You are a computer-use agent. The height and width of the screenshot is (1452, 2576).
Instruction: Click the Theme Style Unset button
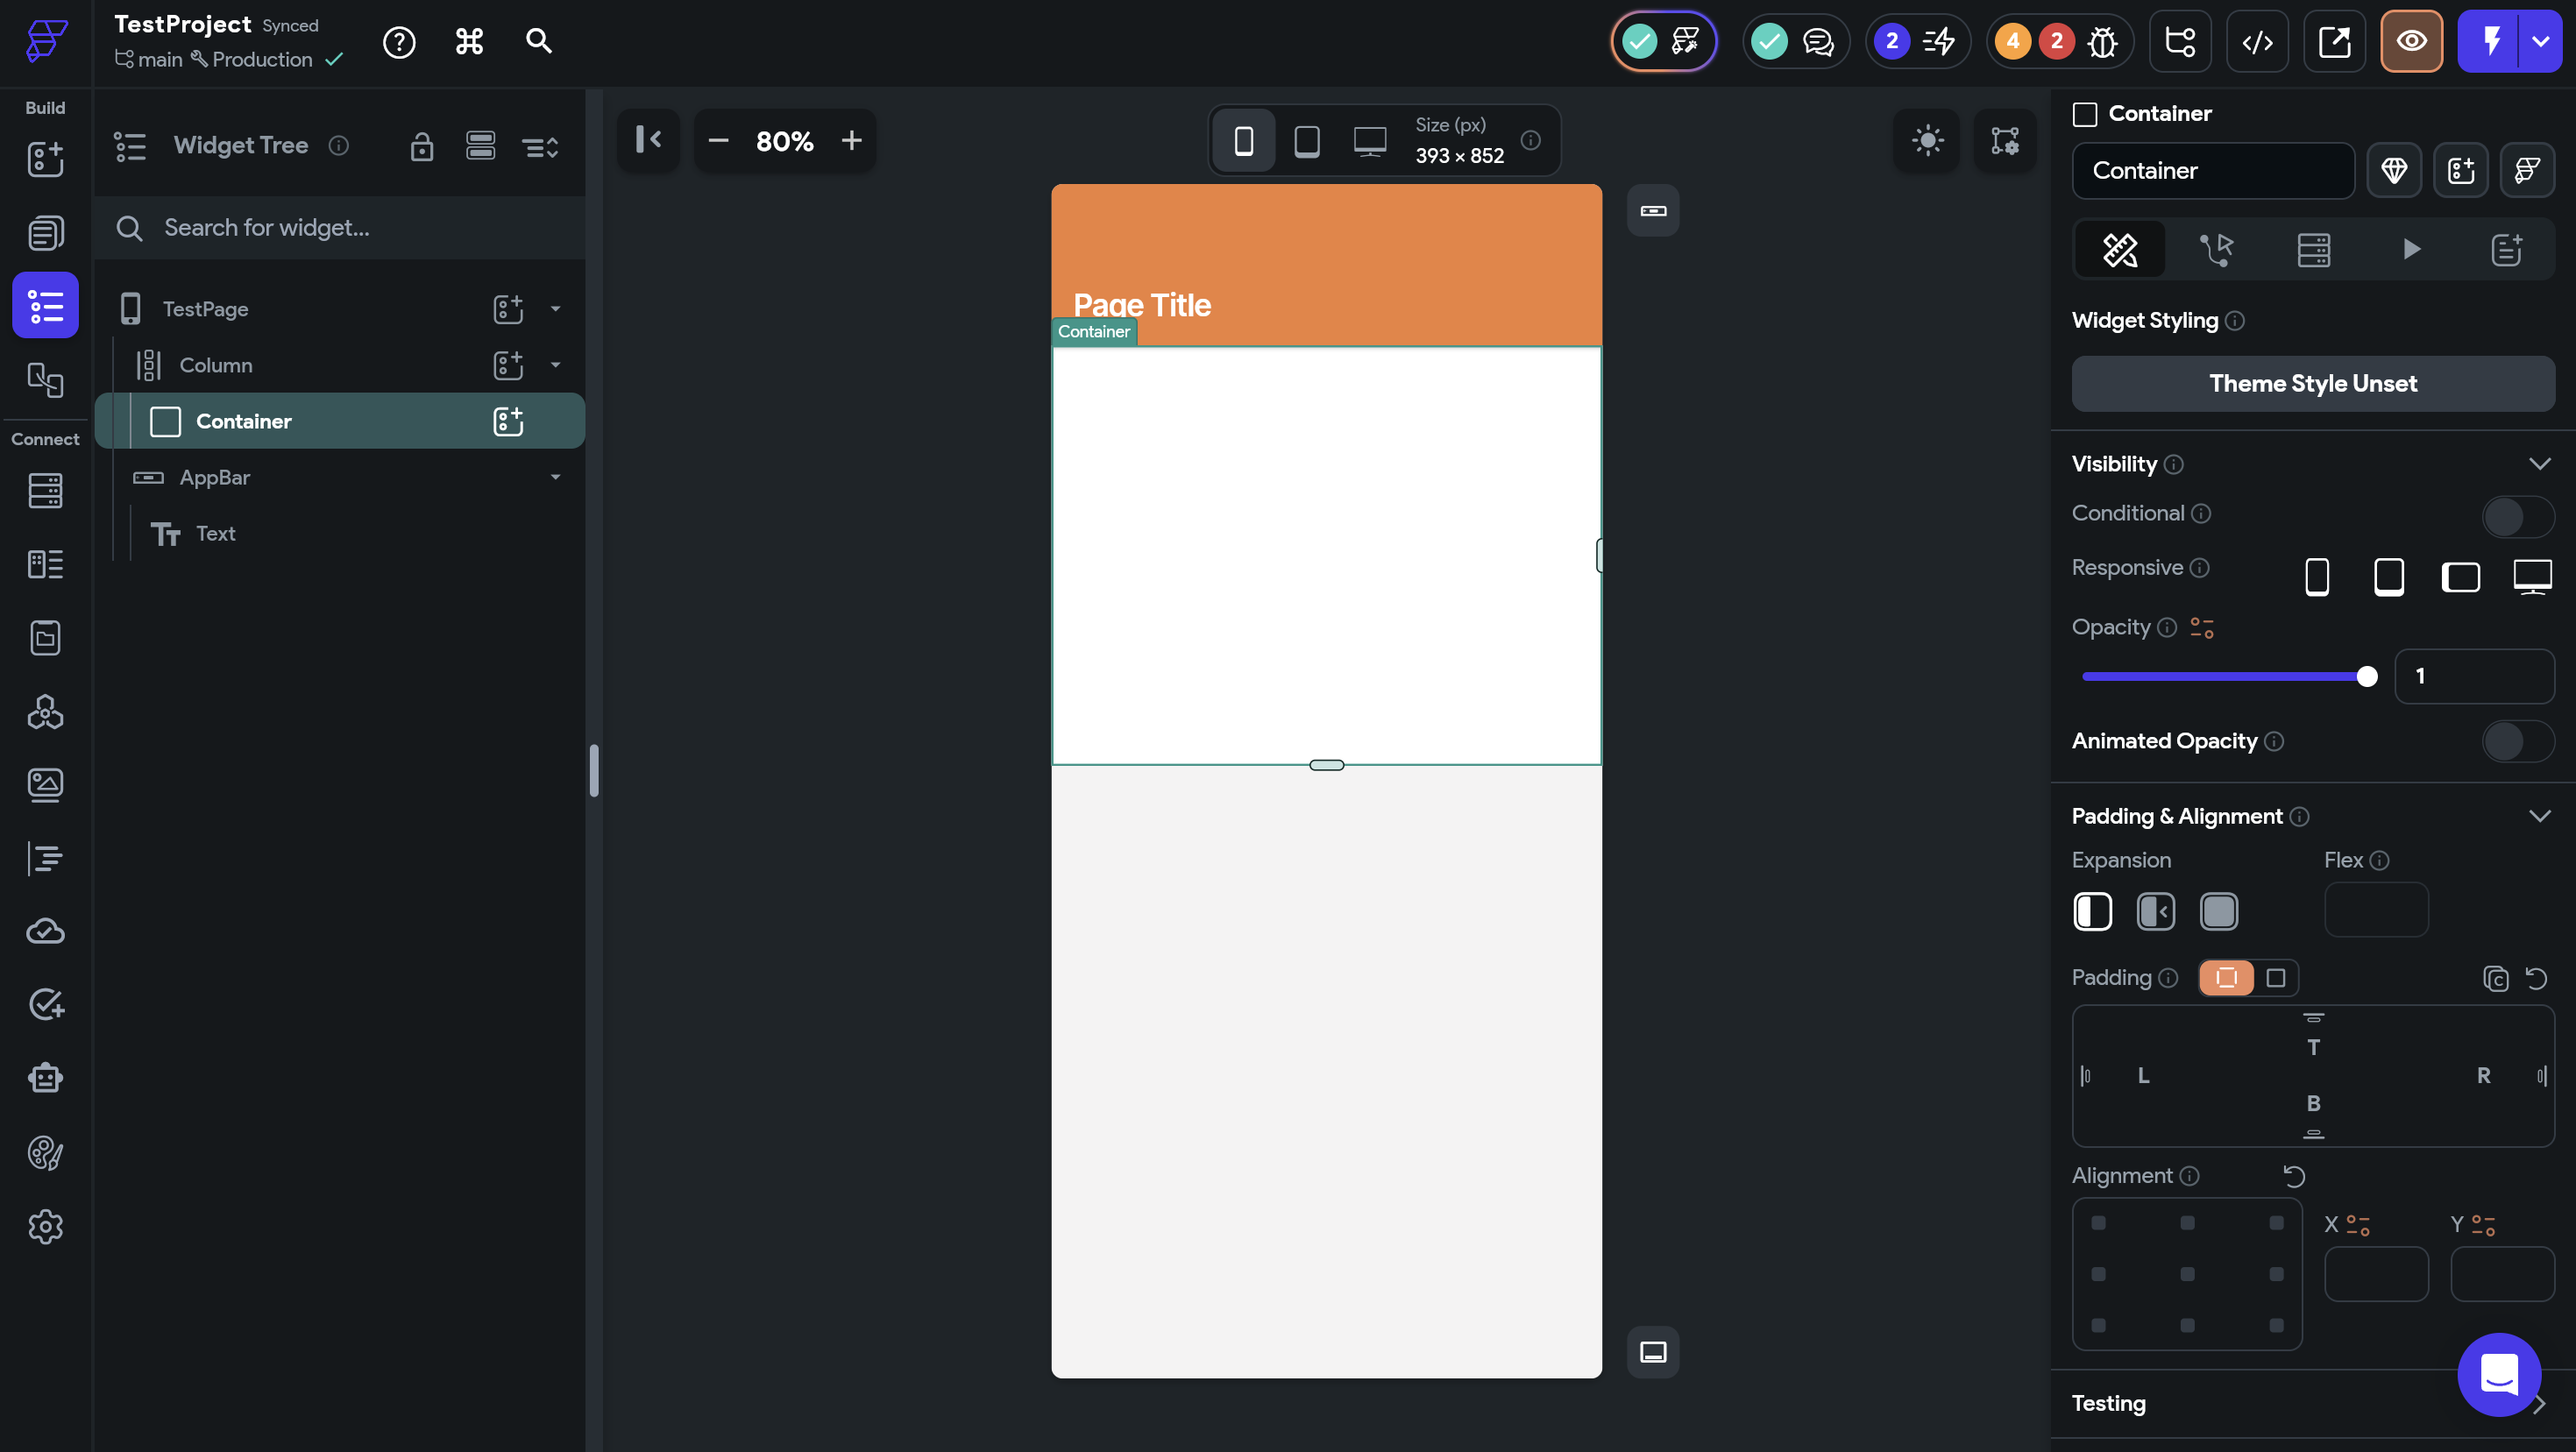[x=2312, y=384]
